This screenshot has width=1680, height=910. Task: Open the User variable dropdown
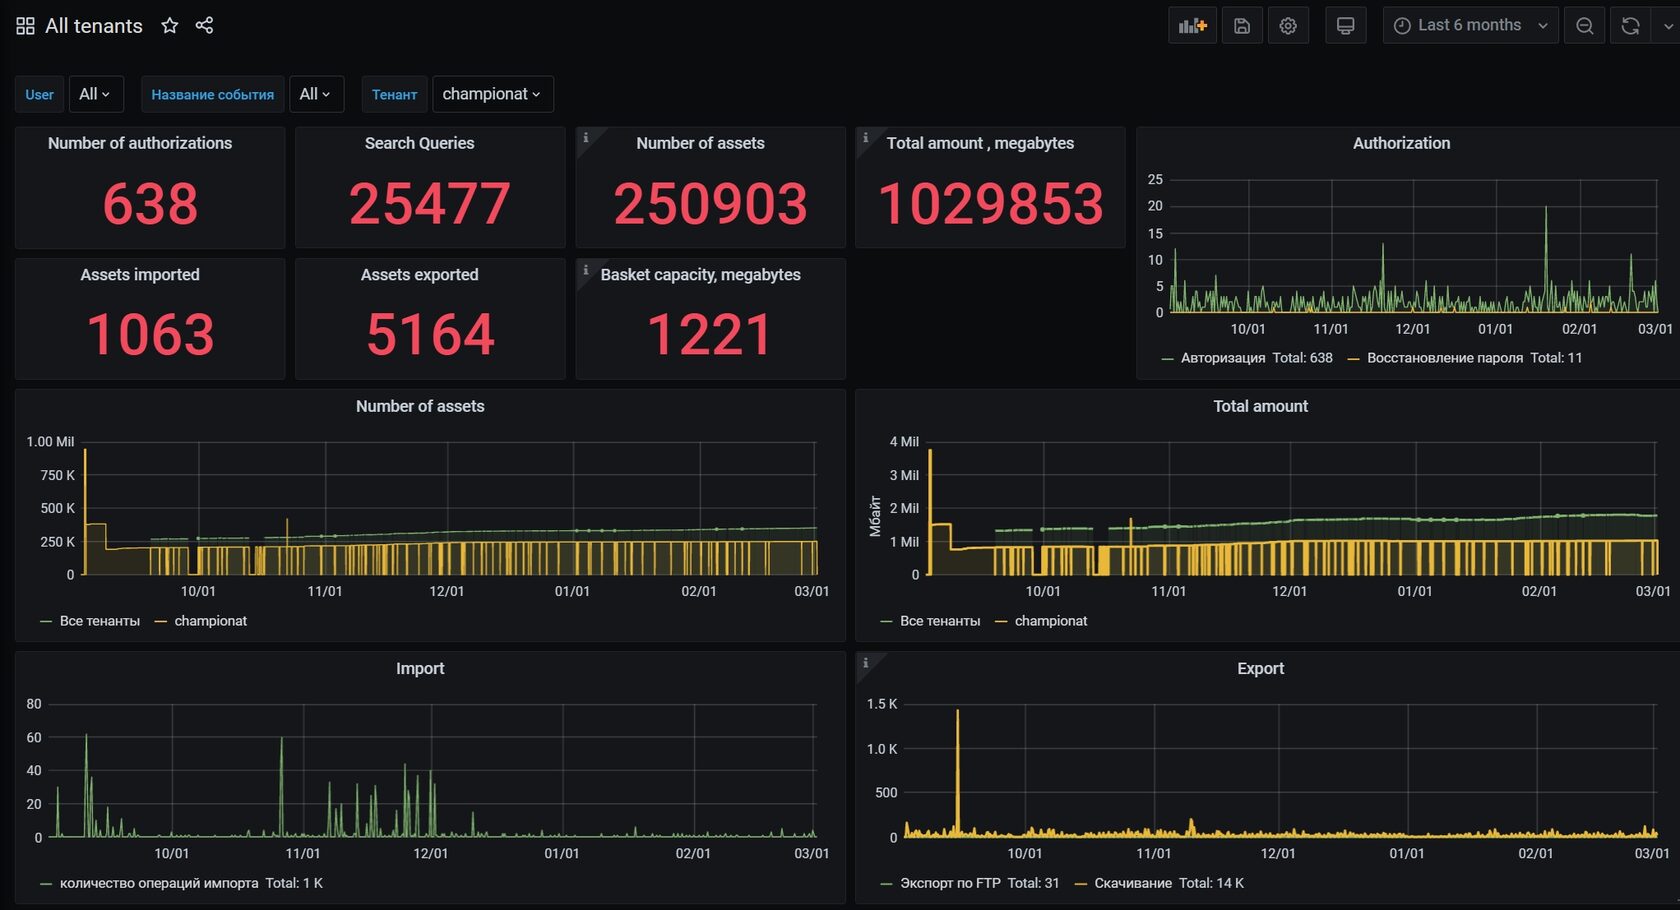pyautogui.click(x=95, y=94)
